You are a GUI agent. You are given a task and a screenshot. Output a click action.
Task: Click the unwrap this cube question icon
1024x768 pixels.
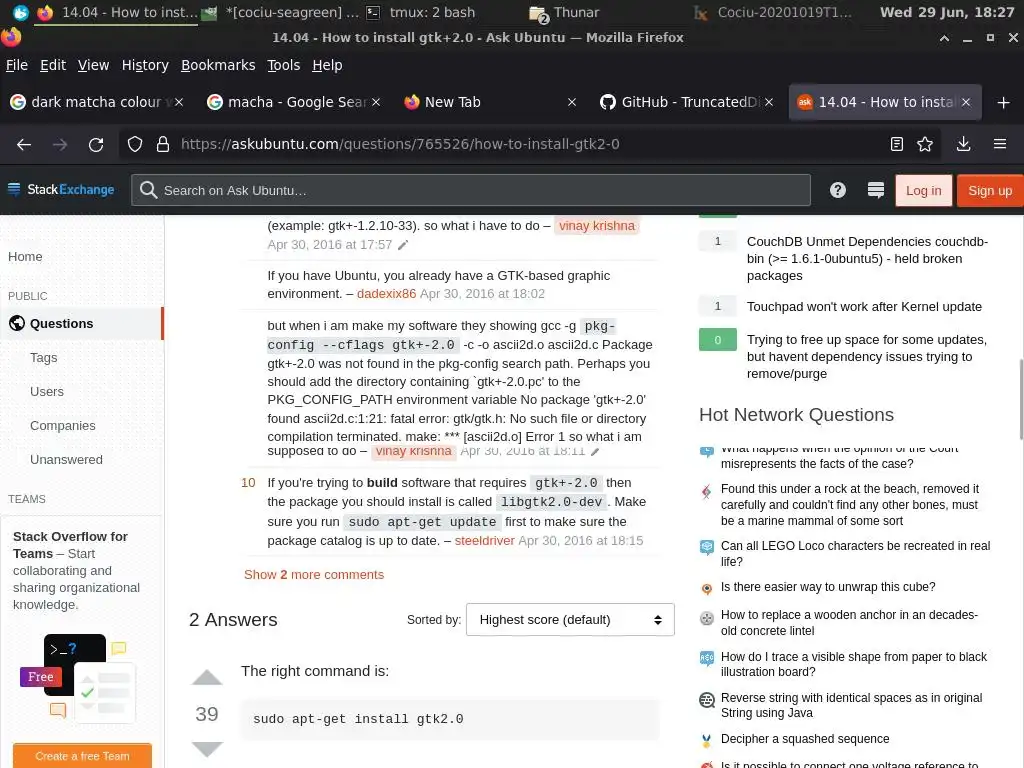[x=707, y=588]
